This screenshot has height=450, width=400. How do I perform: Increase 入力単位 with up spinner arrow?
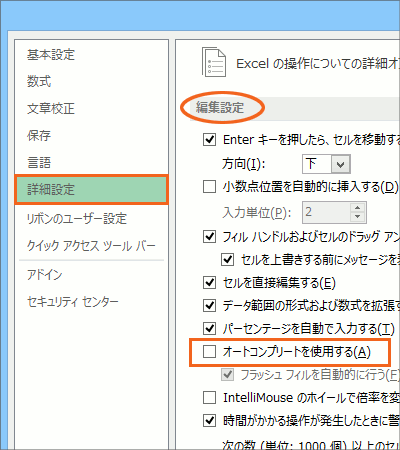(x=358, y=207)
